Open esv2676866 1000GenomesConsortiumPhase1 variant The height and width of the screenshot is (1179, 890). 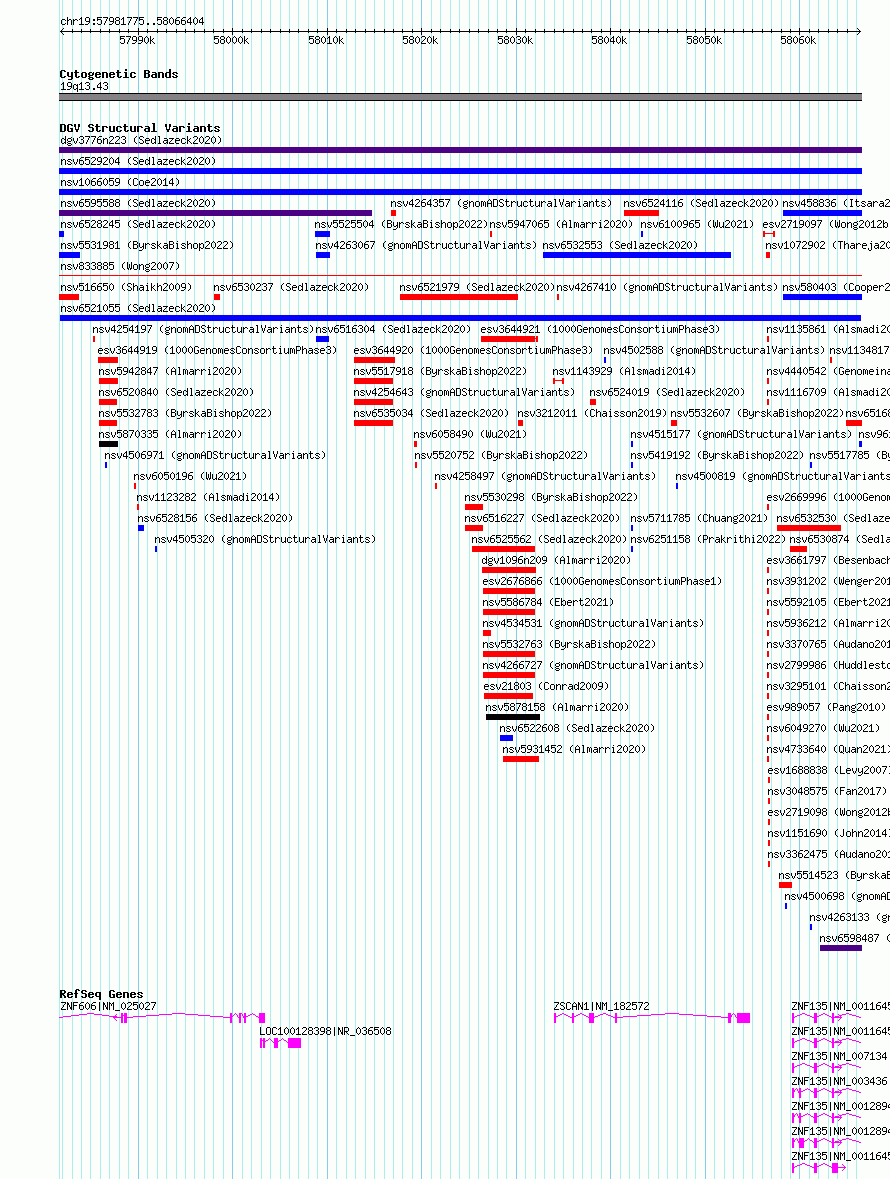click(x=602, y=582)
